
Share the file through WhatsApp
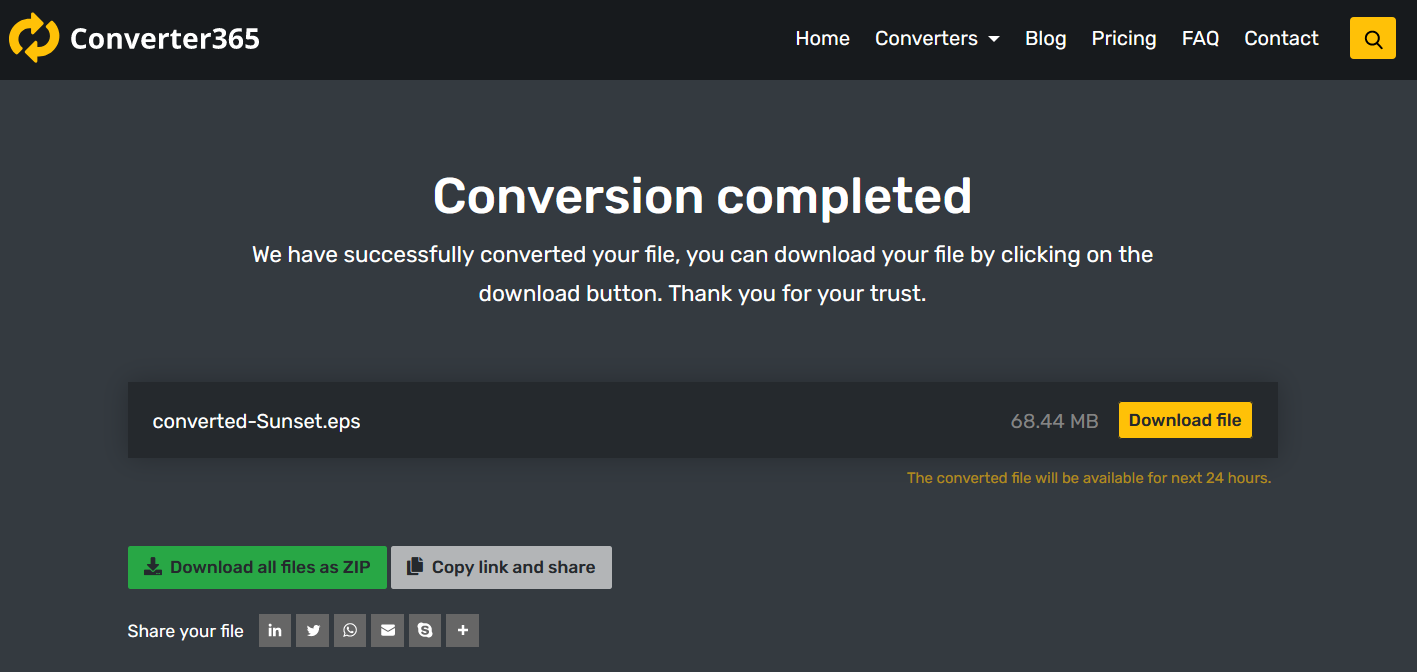[x=350, y=631]
